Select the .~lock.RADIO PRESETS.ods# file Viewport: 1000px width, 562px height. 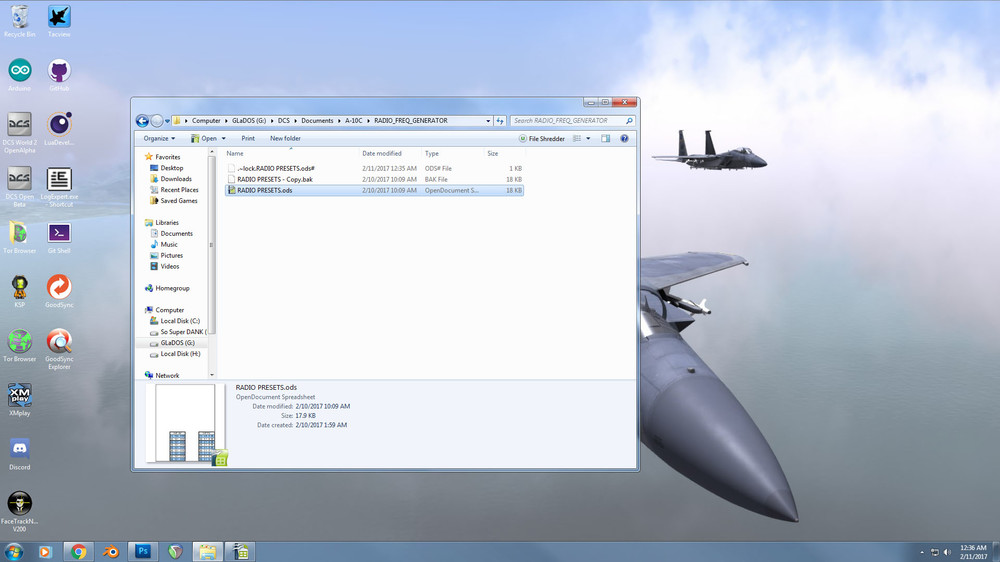(x=374, y=168)
